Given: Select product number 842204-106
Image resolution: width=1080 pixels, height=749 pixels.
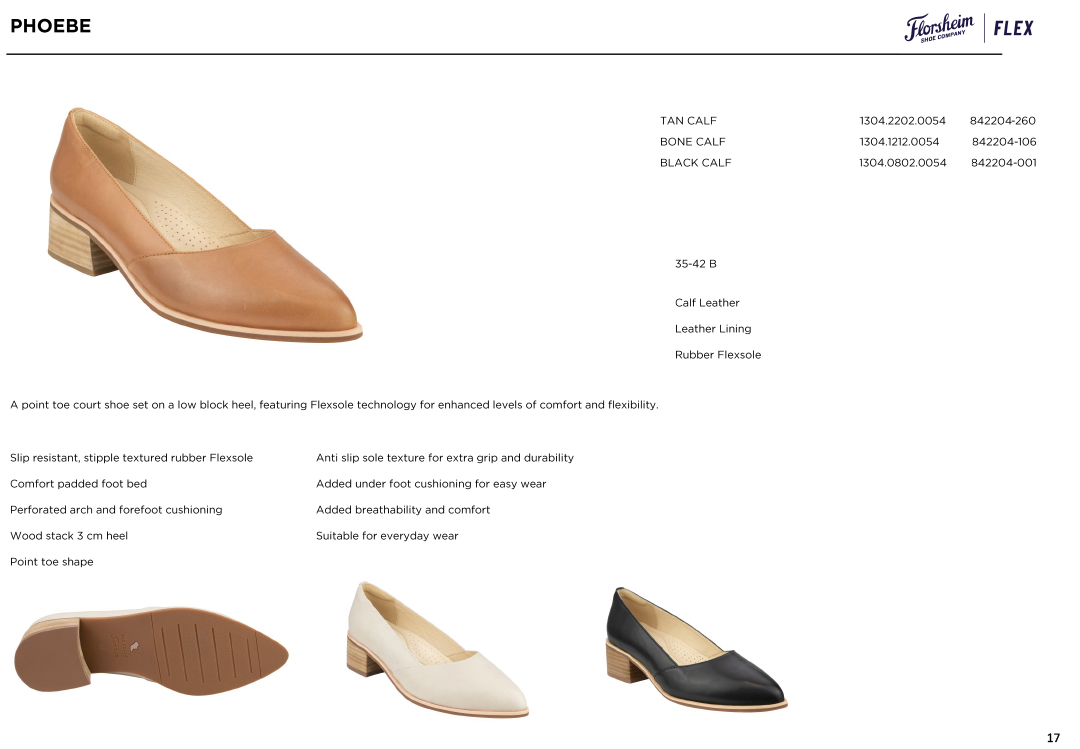Looking at the screenshot, I should click(x=1003, y=142).
